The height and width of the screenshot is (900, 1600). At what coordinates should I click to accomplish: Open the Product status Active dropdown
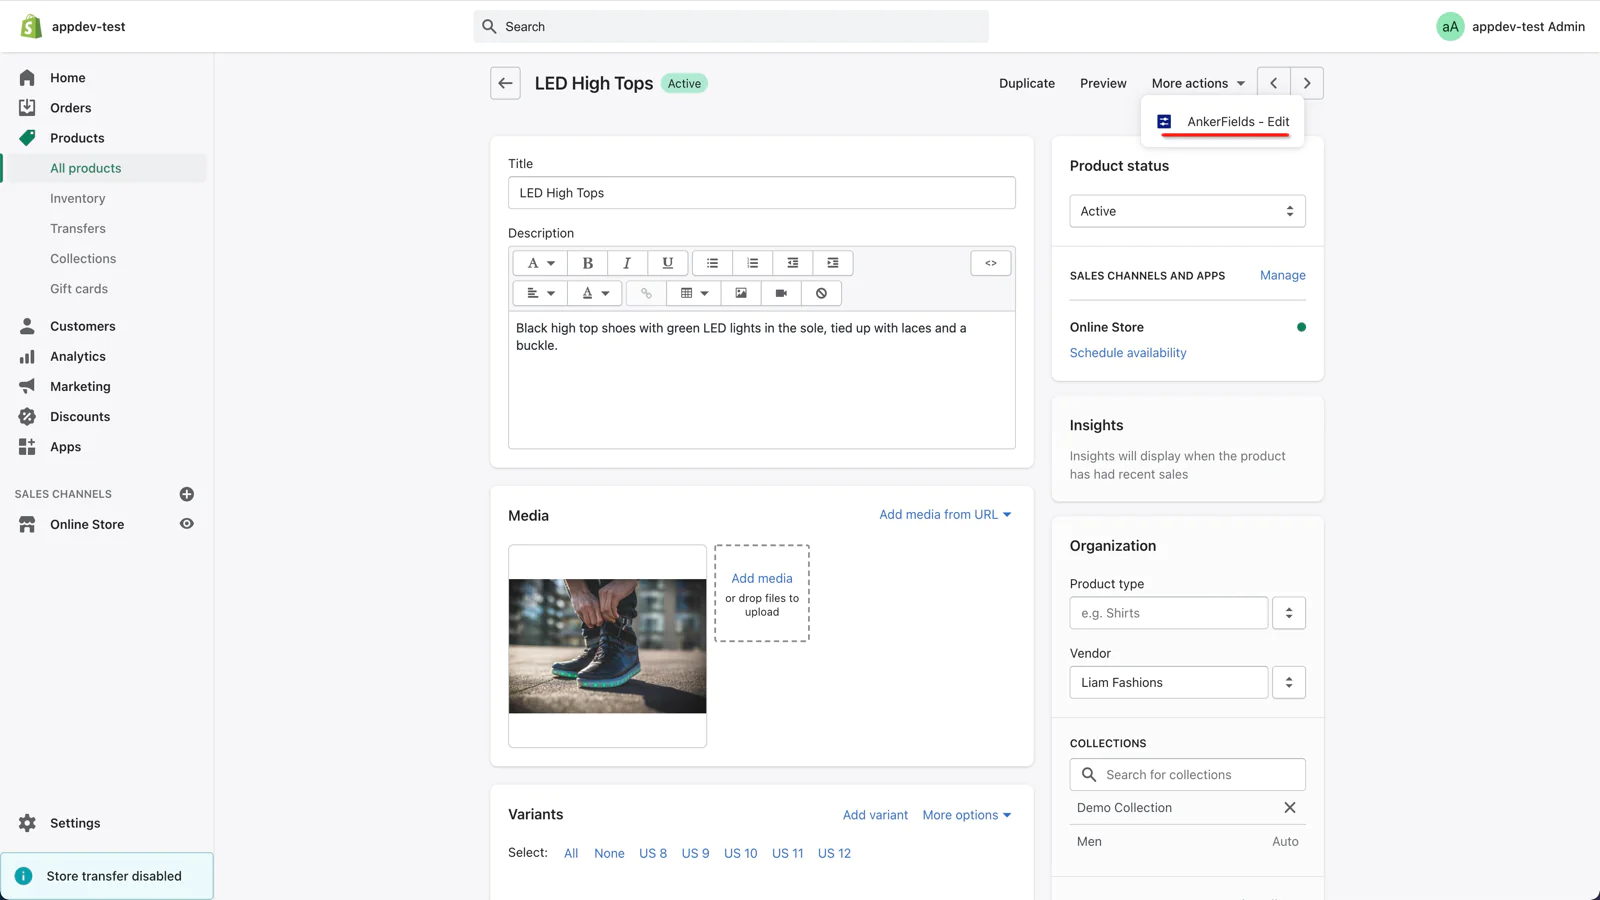point(1187,211)
